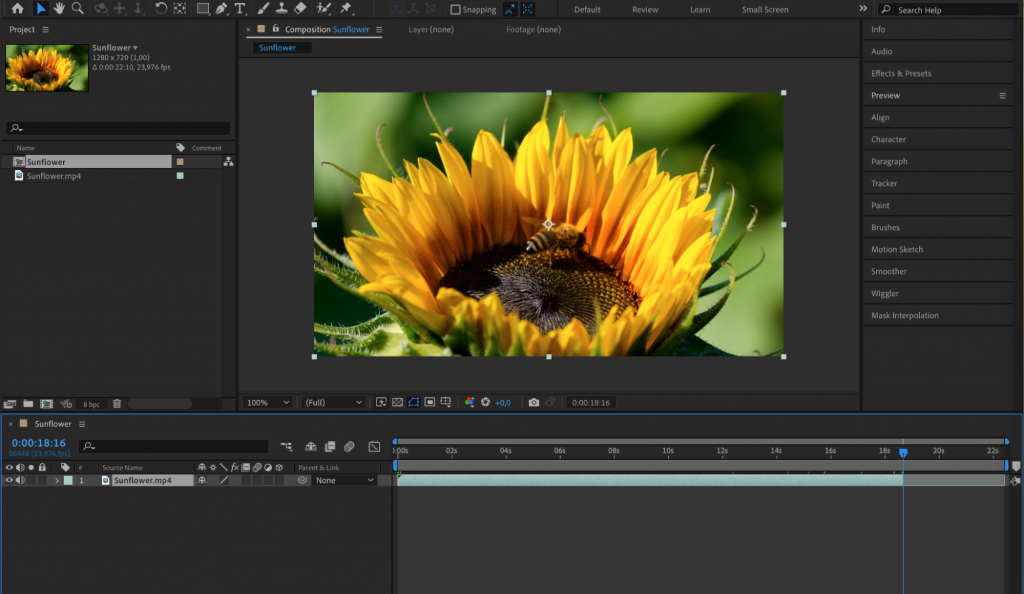Mute audio for the Sunflower.mp4 layer
Screen dimensions: 1024x594
[x=20, y=480]
